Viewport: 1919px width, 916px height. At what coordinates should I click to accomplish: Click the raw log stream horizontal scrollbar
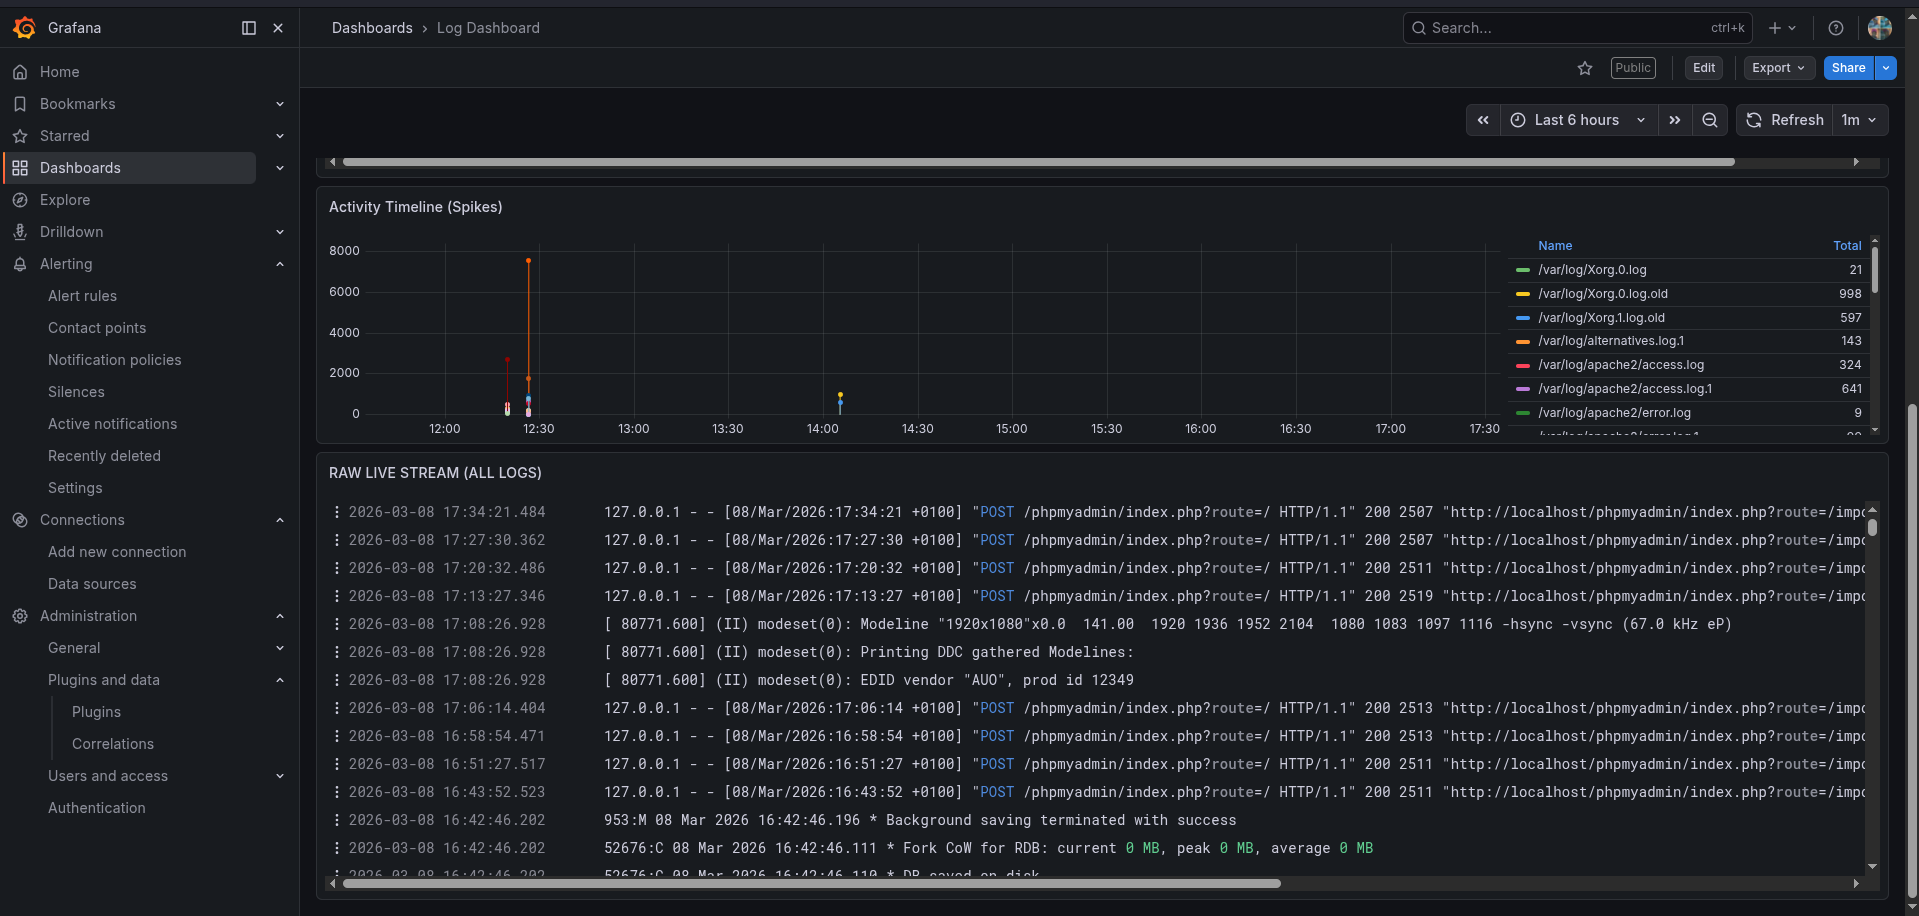click(811, 883)
